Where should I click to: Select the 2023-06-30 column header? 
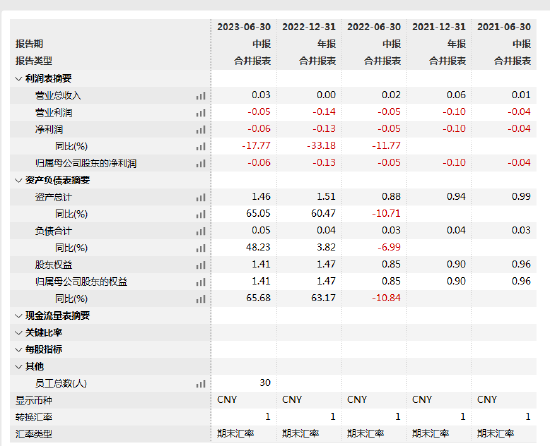pyautogui.click(x=244, y=27)
